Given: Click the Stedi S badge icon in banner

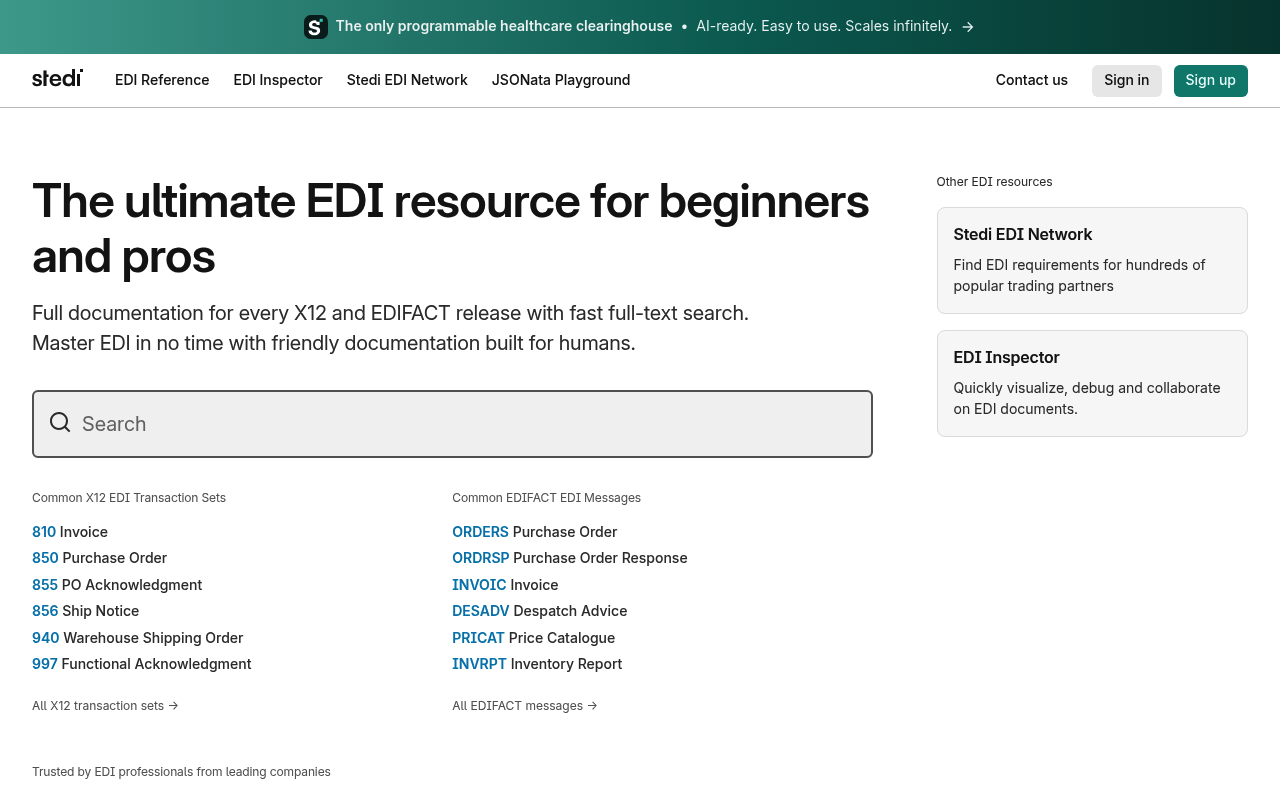Looking at the screenshot, I should pos(316,27).
